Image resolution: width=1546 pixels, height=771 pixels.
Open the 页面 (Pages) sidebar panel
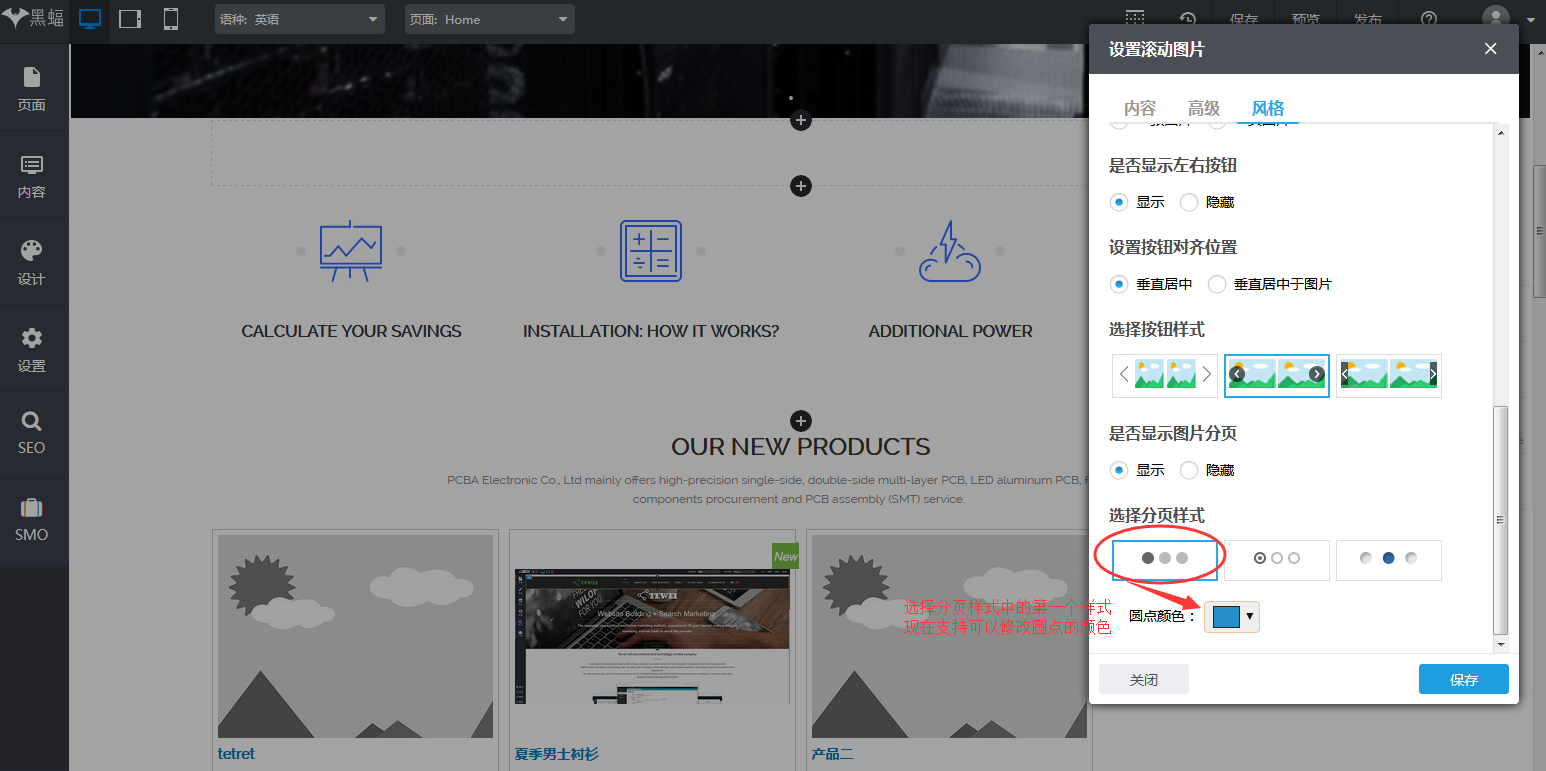coord(32,88)
